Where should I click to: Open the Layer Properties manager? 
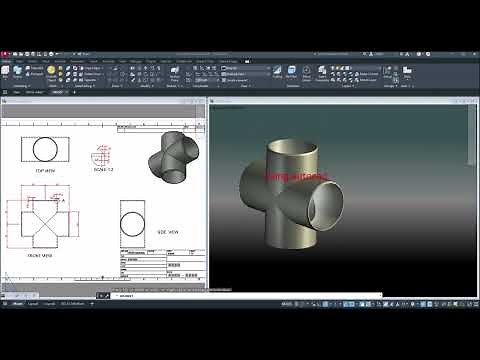(x=322, y=74)
